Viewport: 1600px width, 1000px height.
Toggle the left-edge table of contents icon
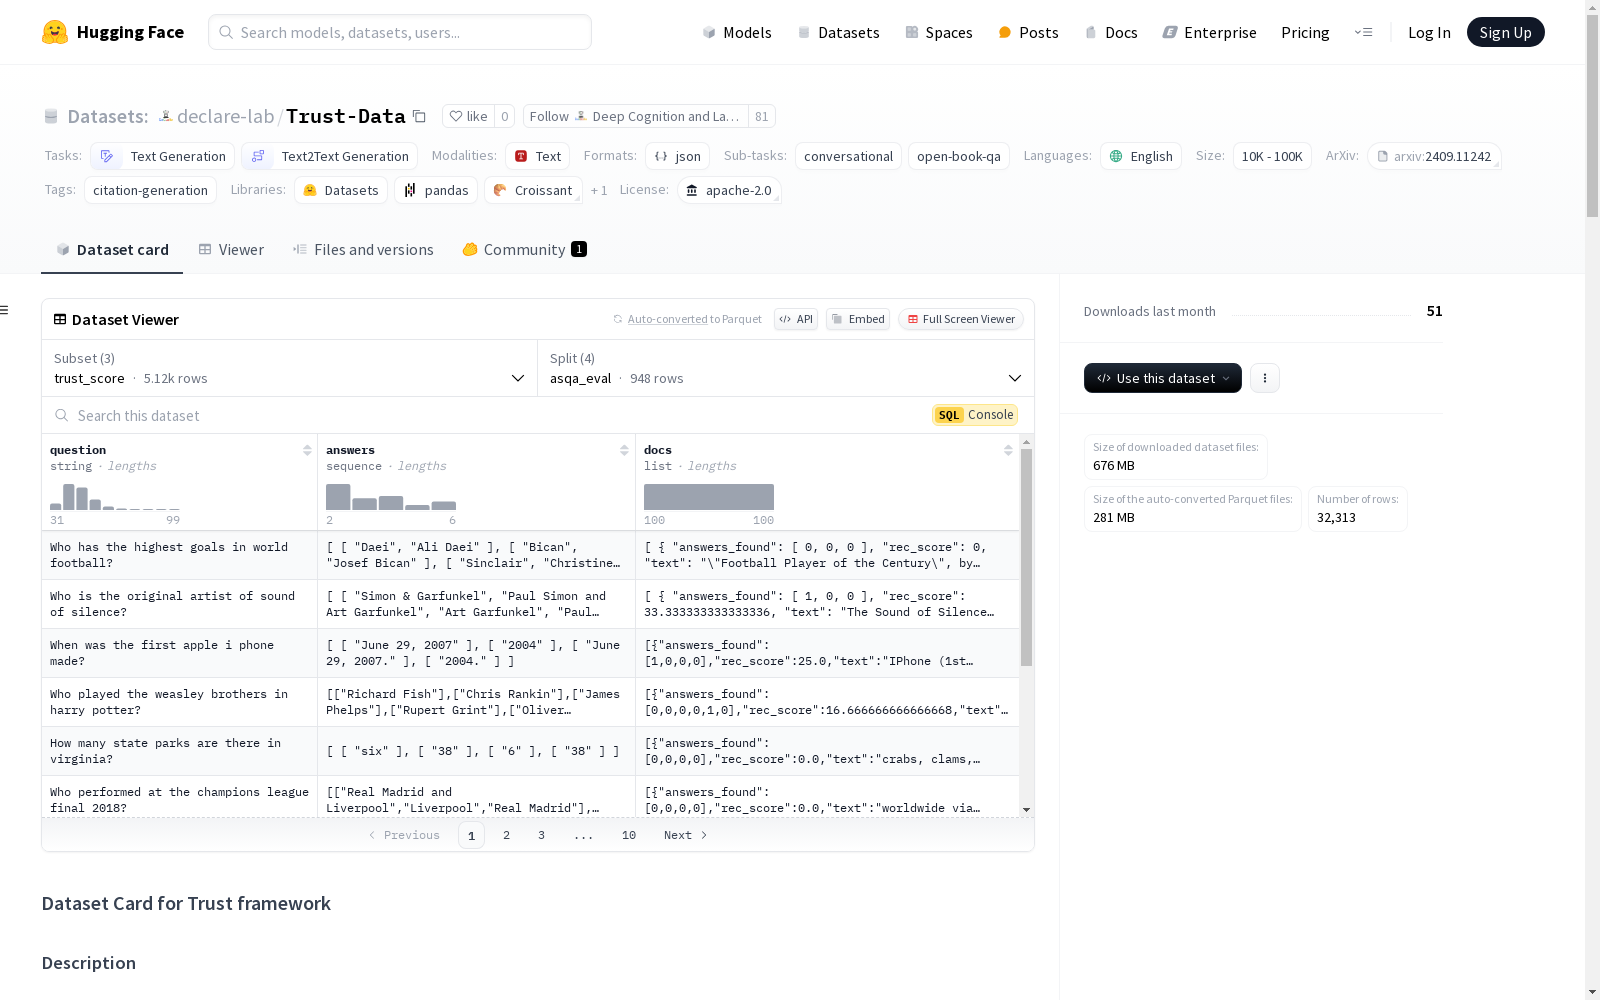pyautogui.click(x=4, y=310)
